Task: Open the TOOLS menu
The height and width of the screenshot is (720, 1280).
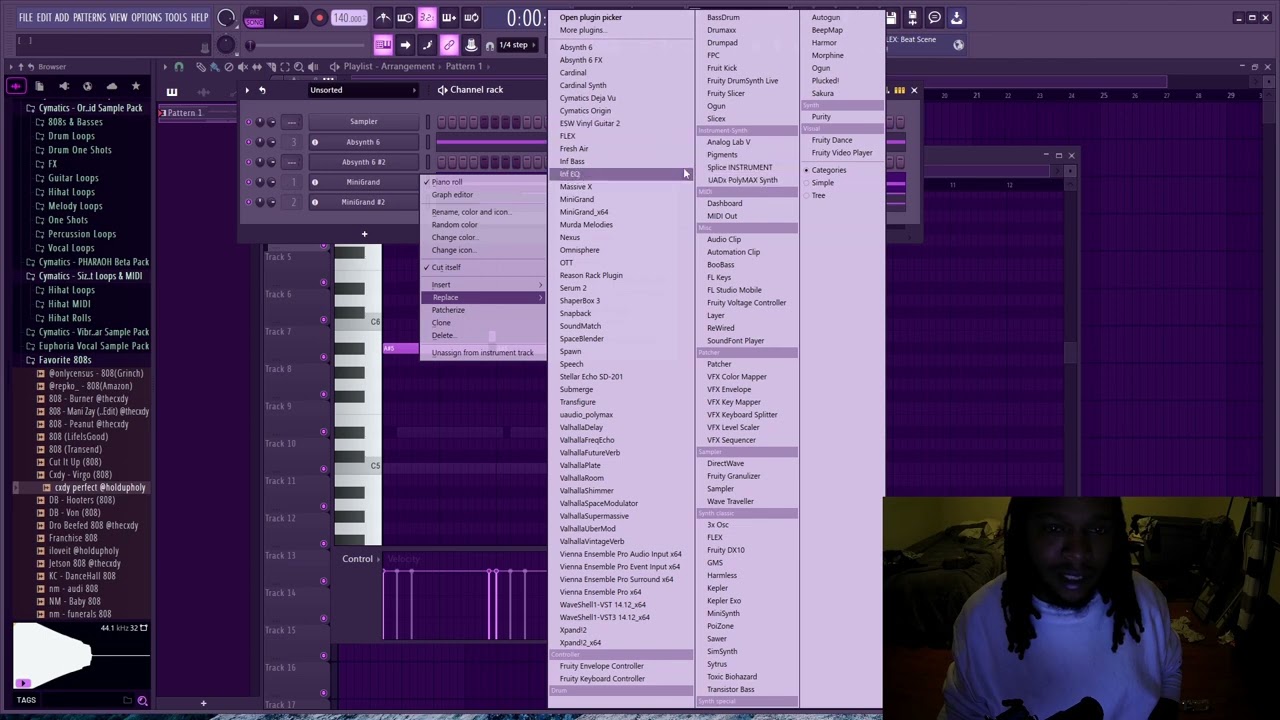Action: pos(176,17)
